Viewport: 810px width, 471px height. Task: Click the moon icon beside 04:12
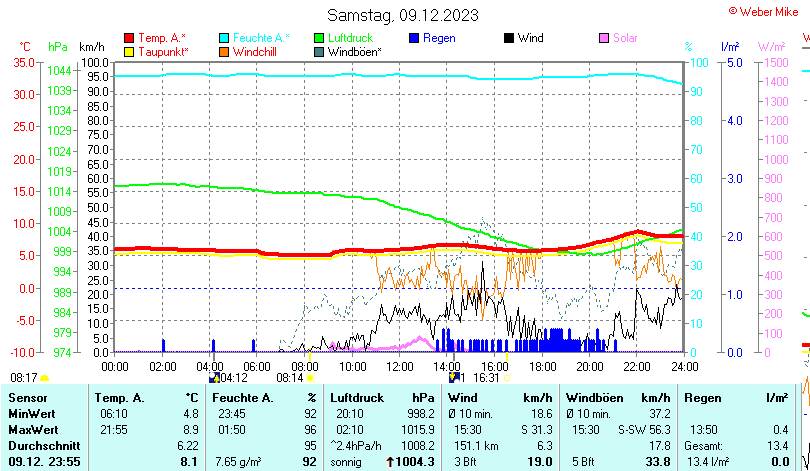tap(213, 378)
